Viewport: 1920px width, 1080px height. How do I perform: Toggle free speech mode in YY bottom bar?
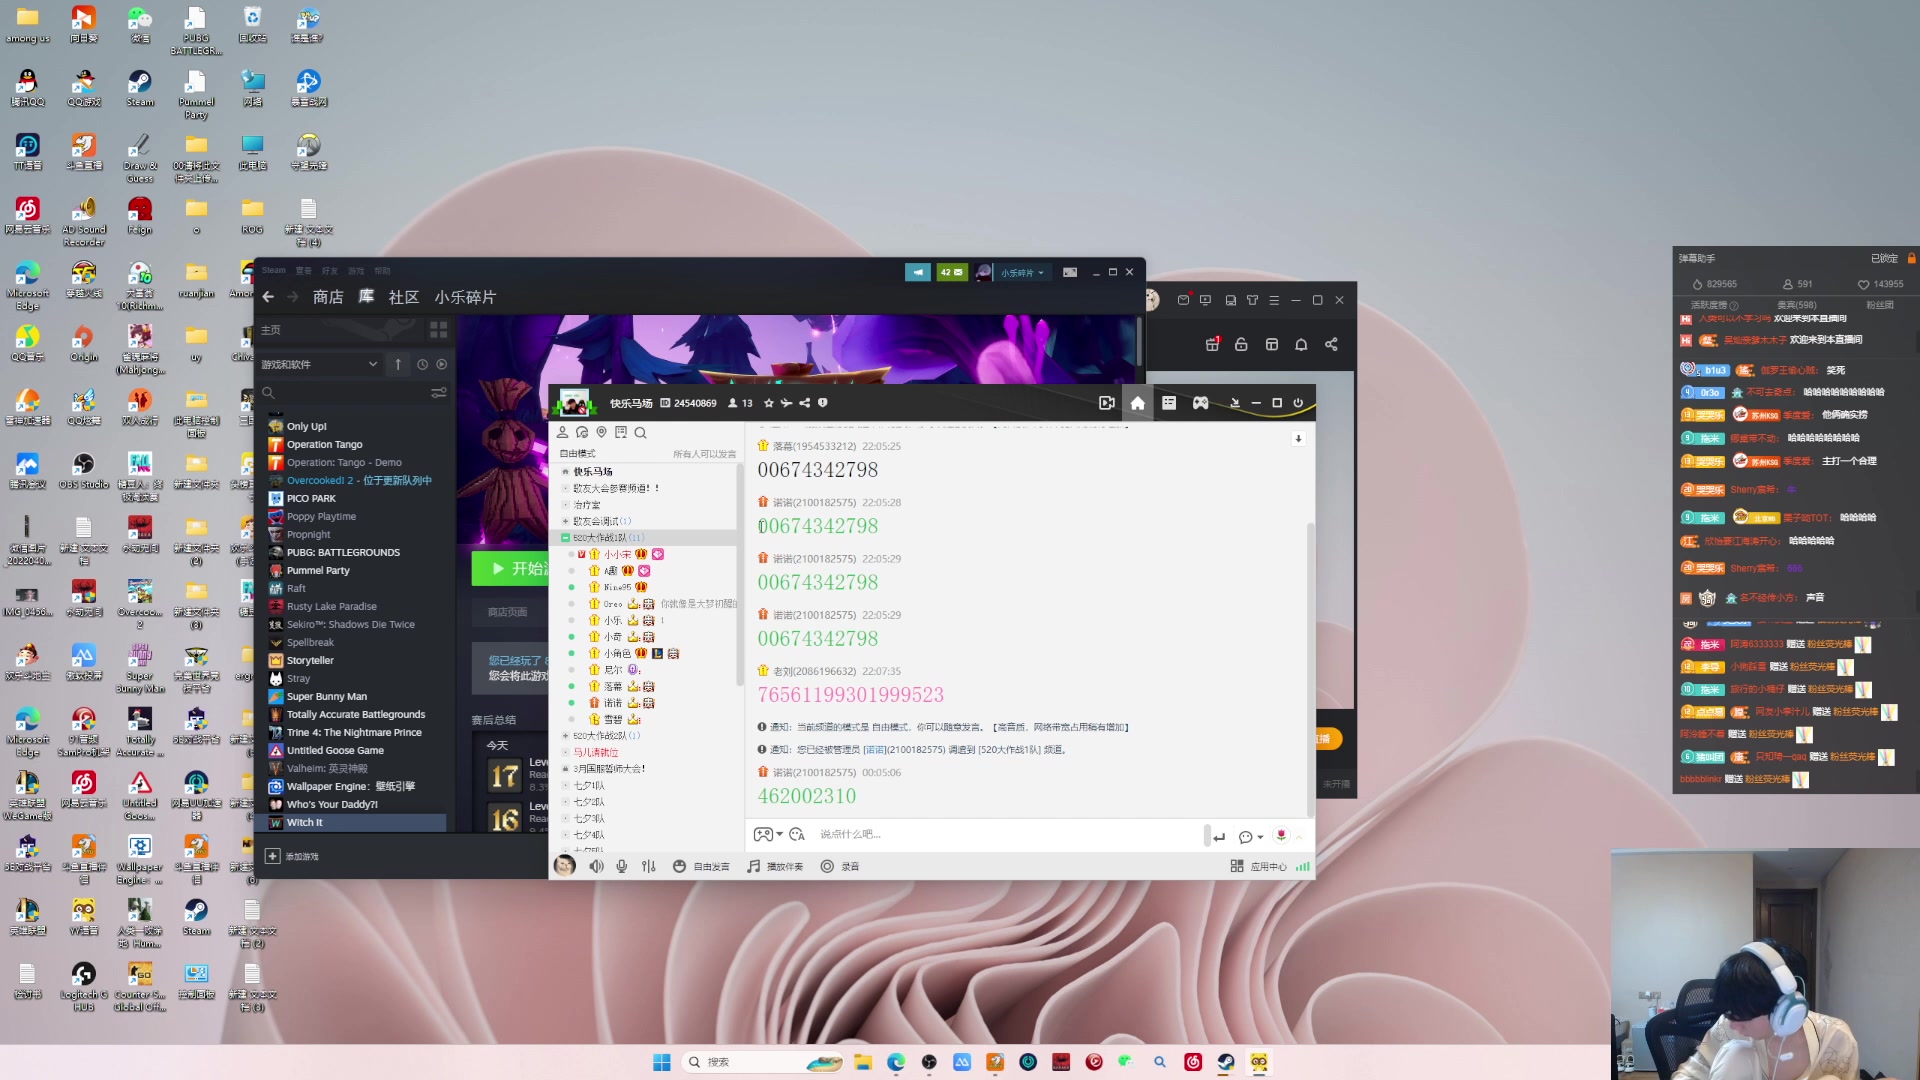click(701, 866)
